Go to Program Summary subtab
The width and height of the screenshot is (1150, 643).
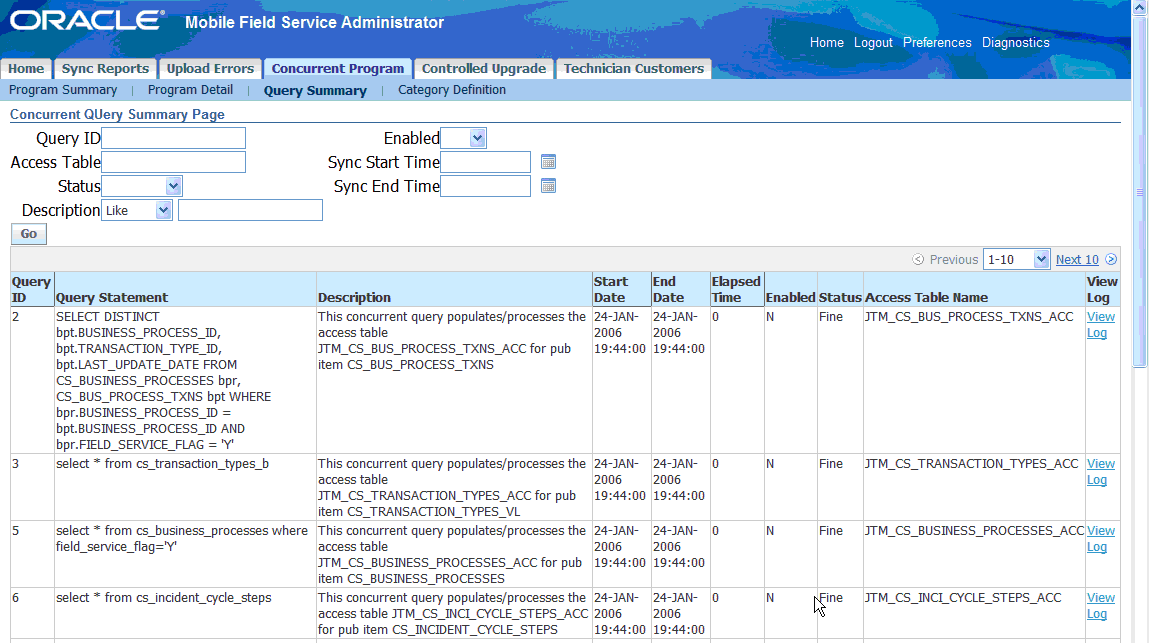(x=63, y=89)
